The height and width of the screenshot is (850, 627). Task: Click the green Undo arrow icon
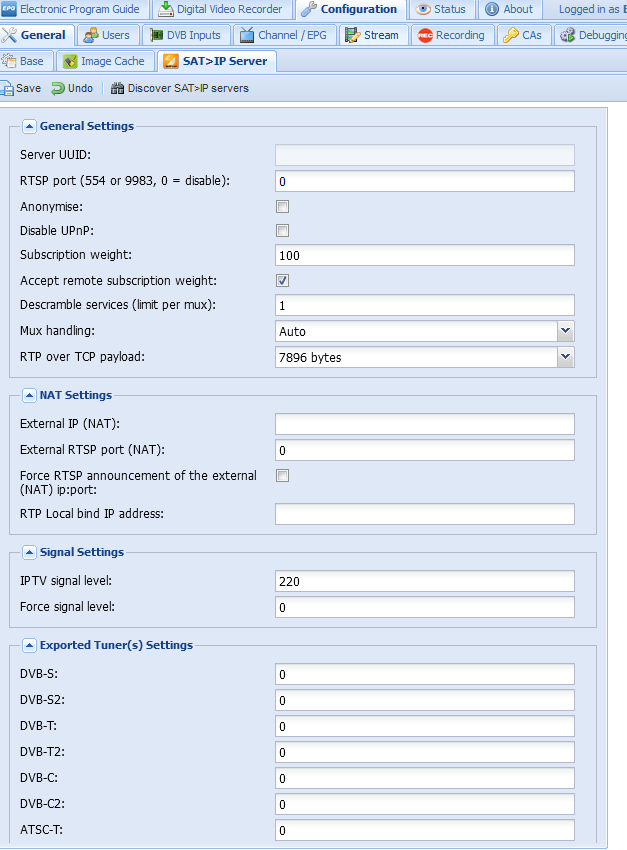[58, 88]
